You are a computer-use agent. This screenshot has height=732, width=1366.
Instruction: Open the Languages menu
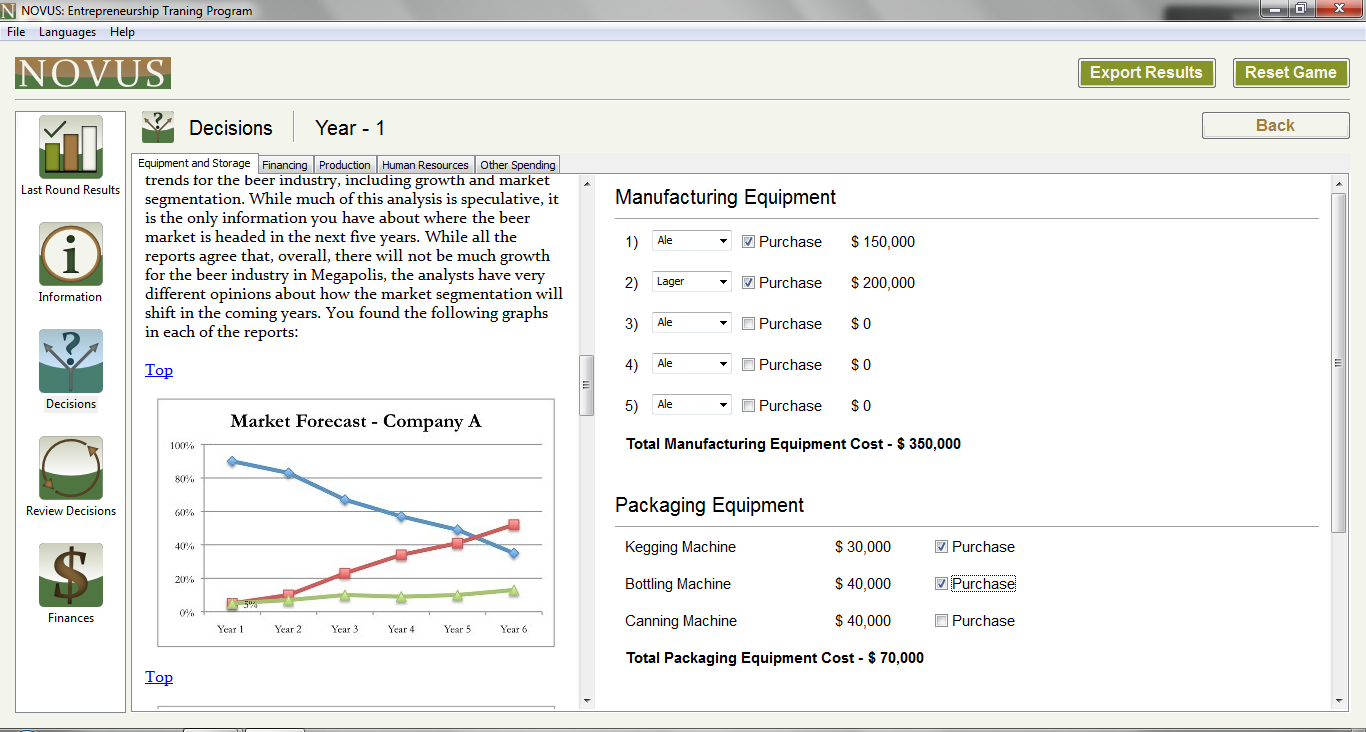[68, 32]
